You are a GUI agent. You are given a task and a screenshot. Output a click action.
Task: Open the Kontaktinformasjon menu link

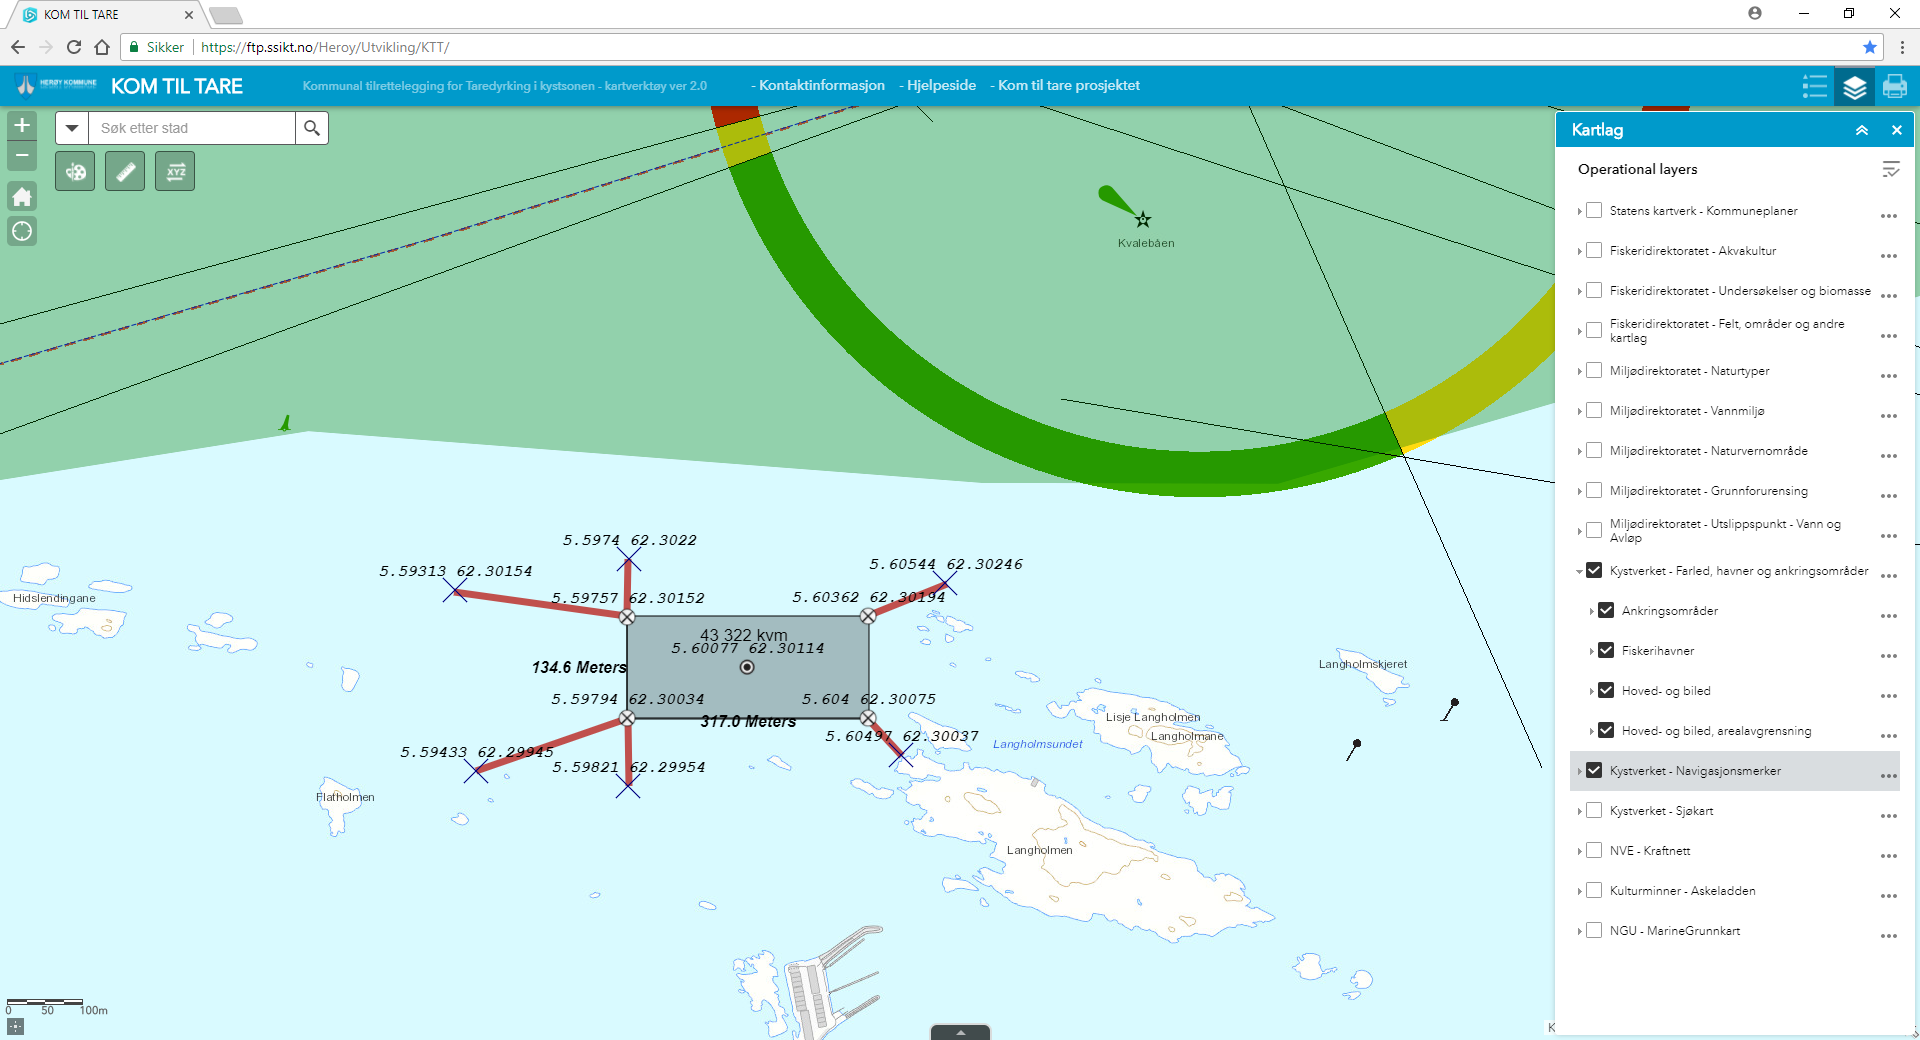pyautogui.click(x=820, y=86)
